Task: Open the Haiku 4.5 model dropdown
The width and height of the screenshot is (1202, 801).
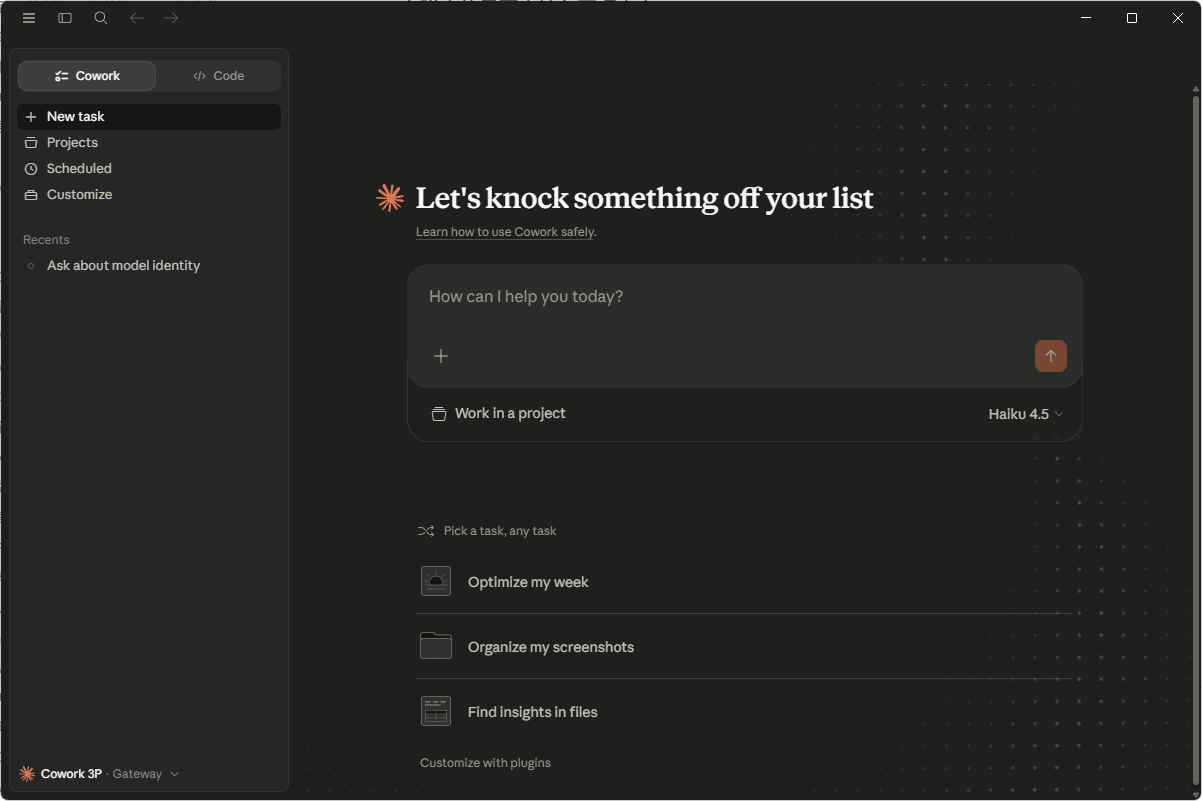Action: pyautogui.click(x=1026, y=414)
